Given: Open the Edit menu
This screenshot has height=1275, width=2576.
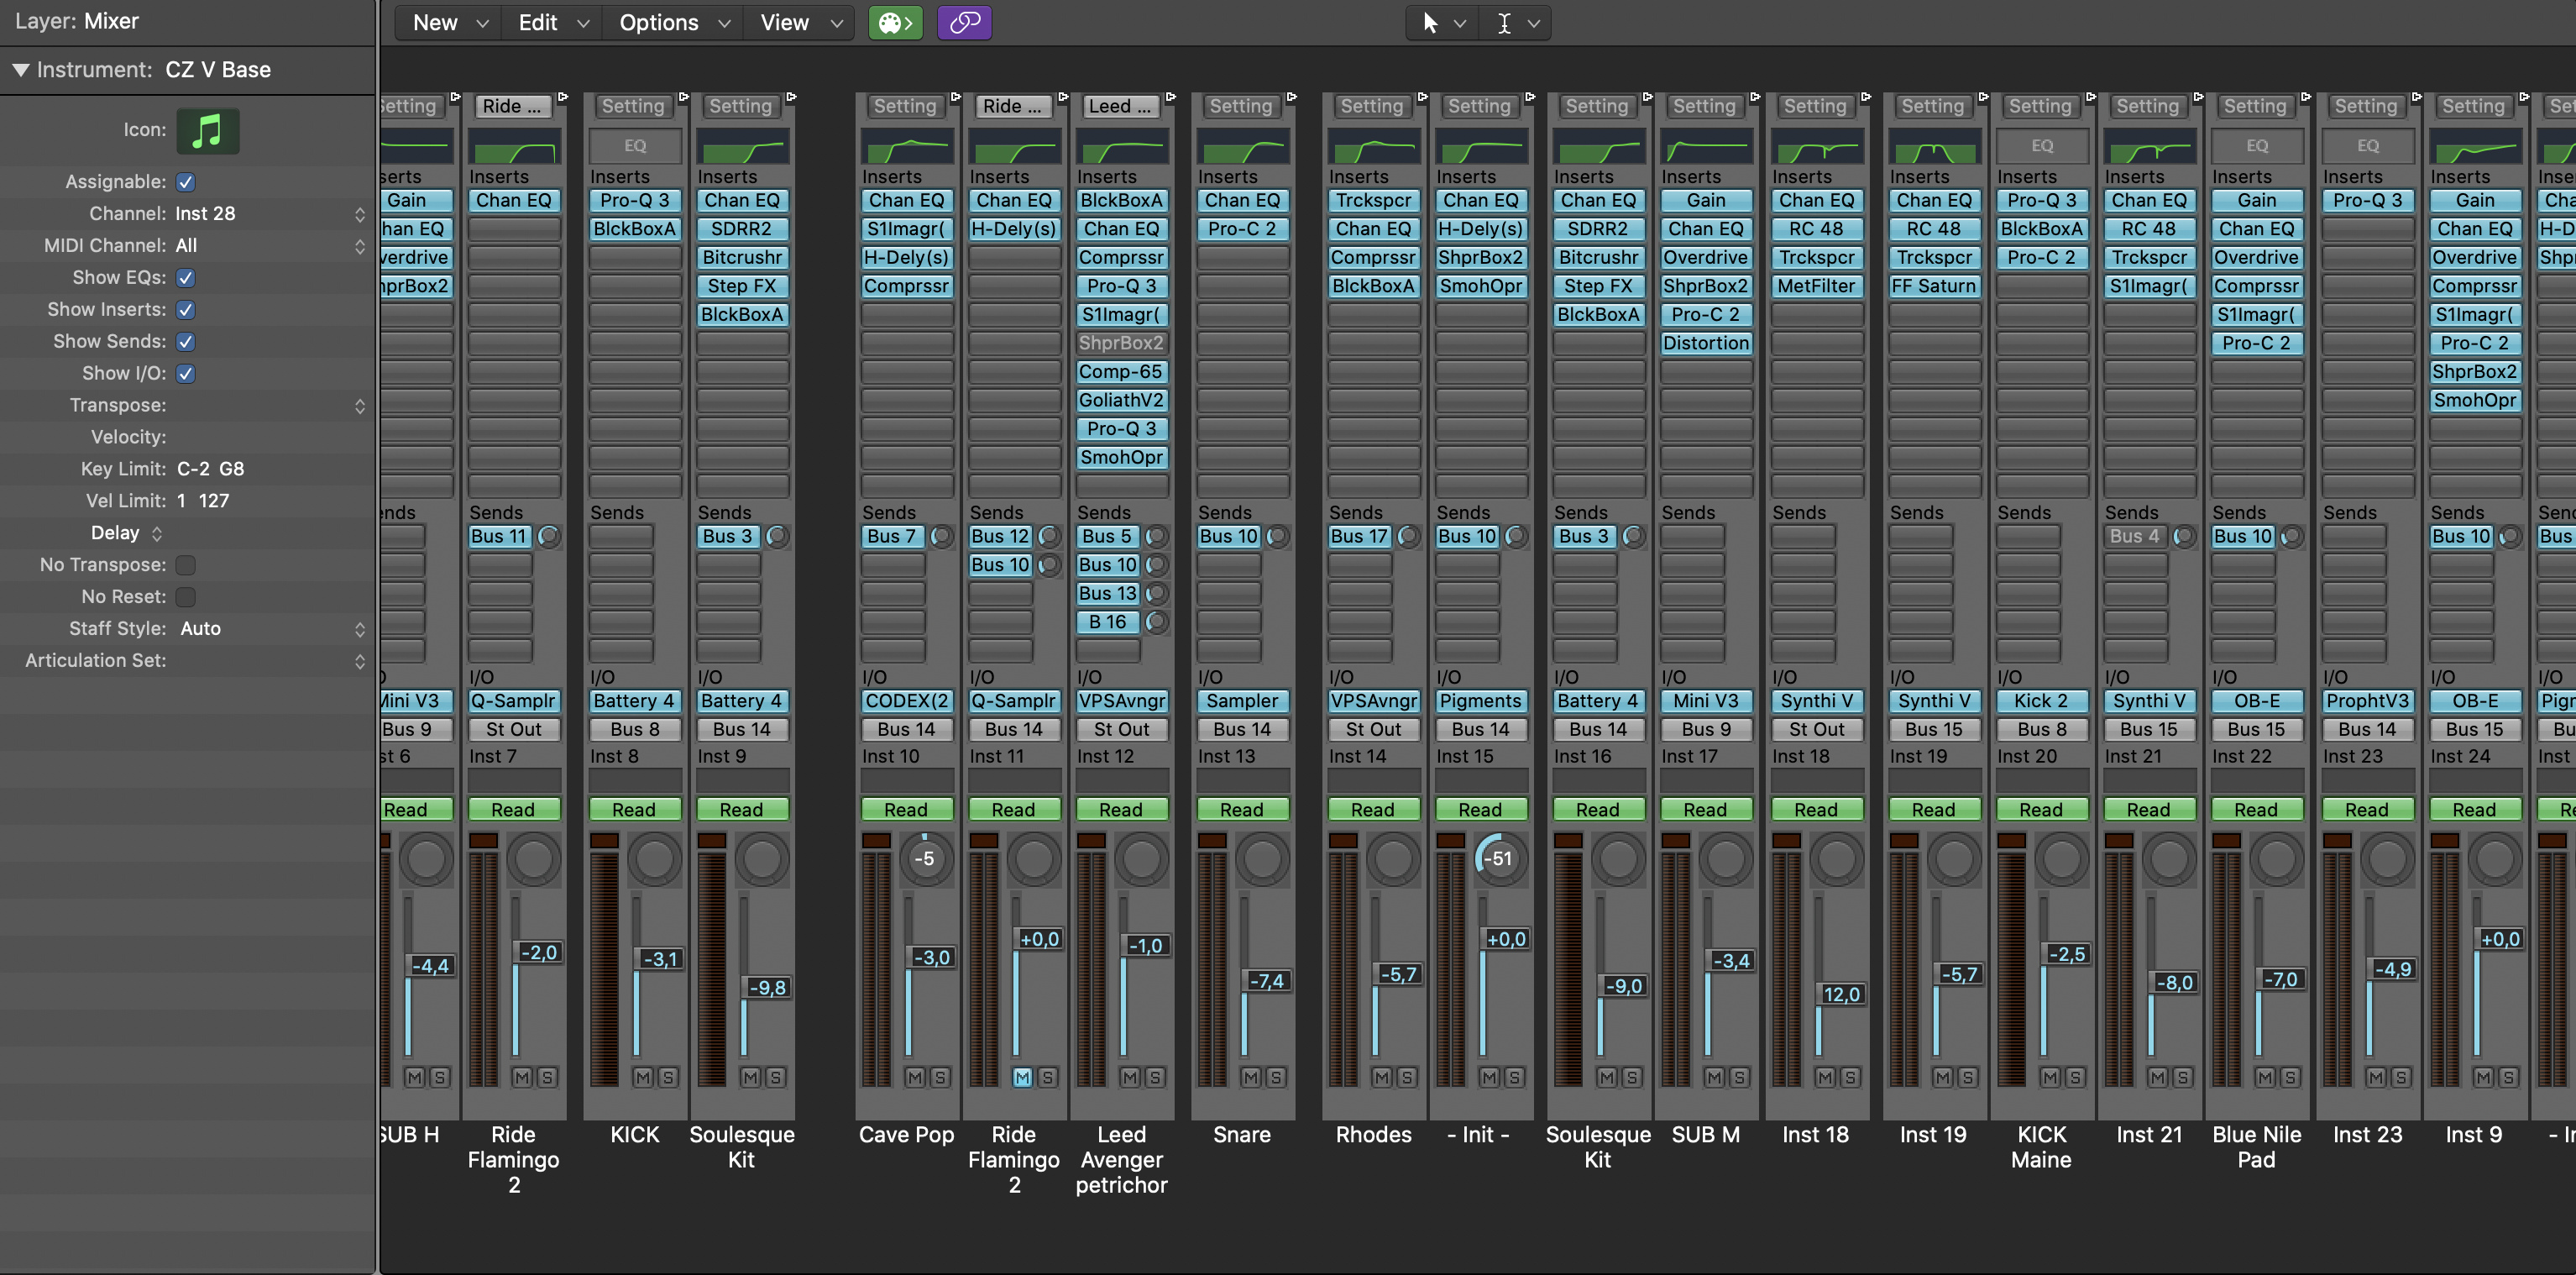Looking at the screenshot, I should coord(552,22).
